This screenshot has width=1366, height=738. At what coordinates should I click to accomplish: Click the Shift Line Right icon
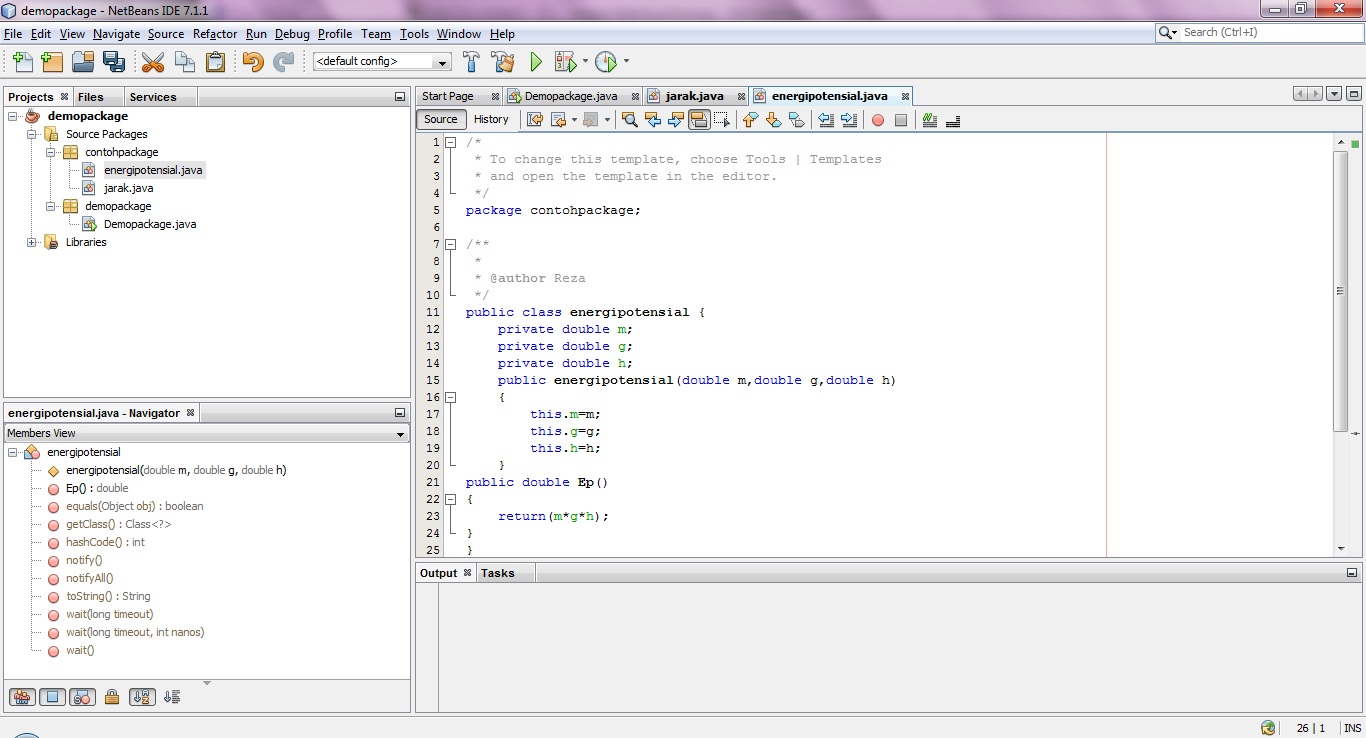point(849,120)
